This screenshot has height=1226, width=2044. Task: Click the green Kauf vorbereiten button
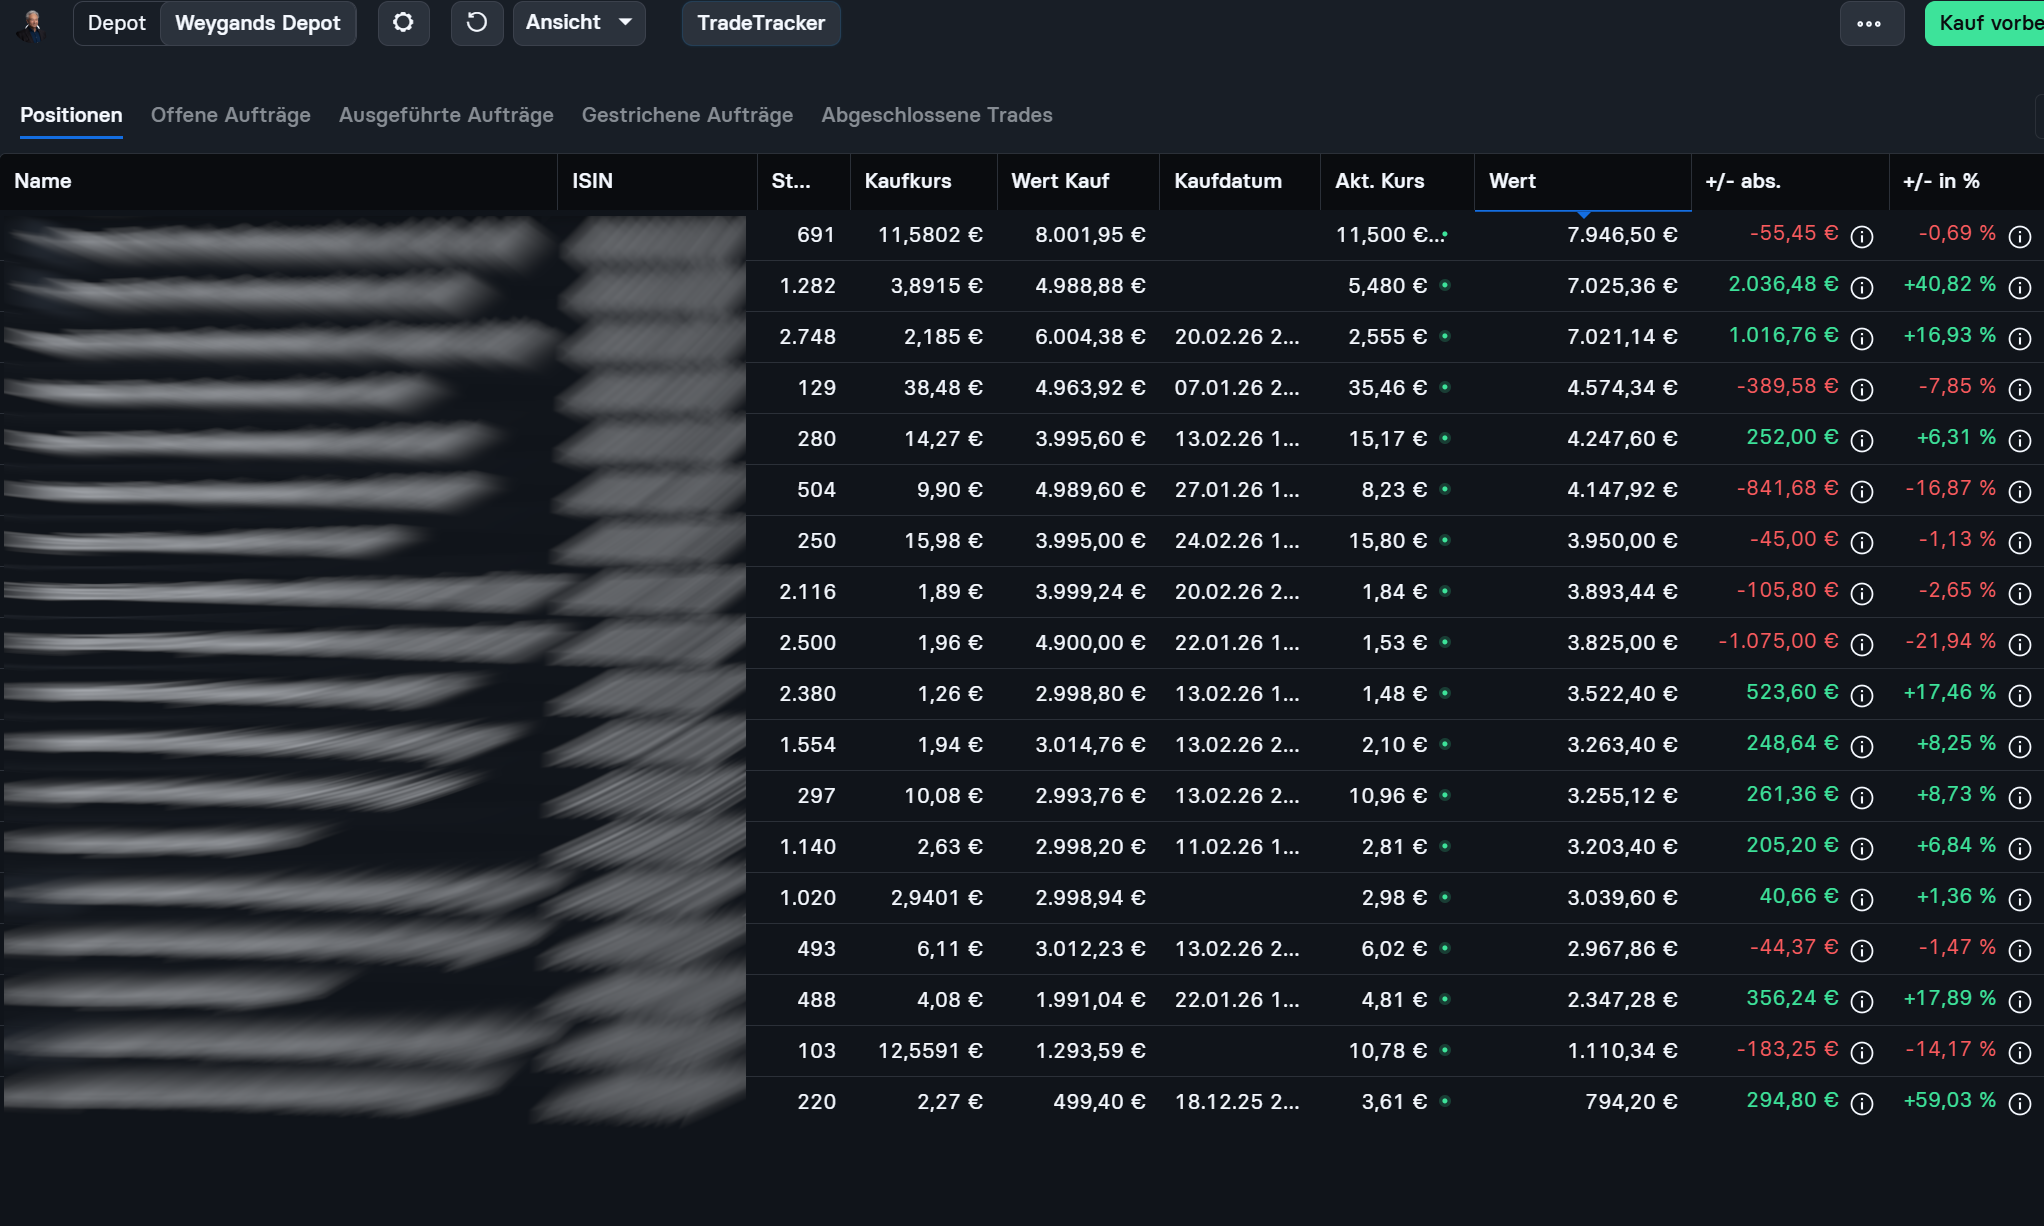pos(1986,23)
